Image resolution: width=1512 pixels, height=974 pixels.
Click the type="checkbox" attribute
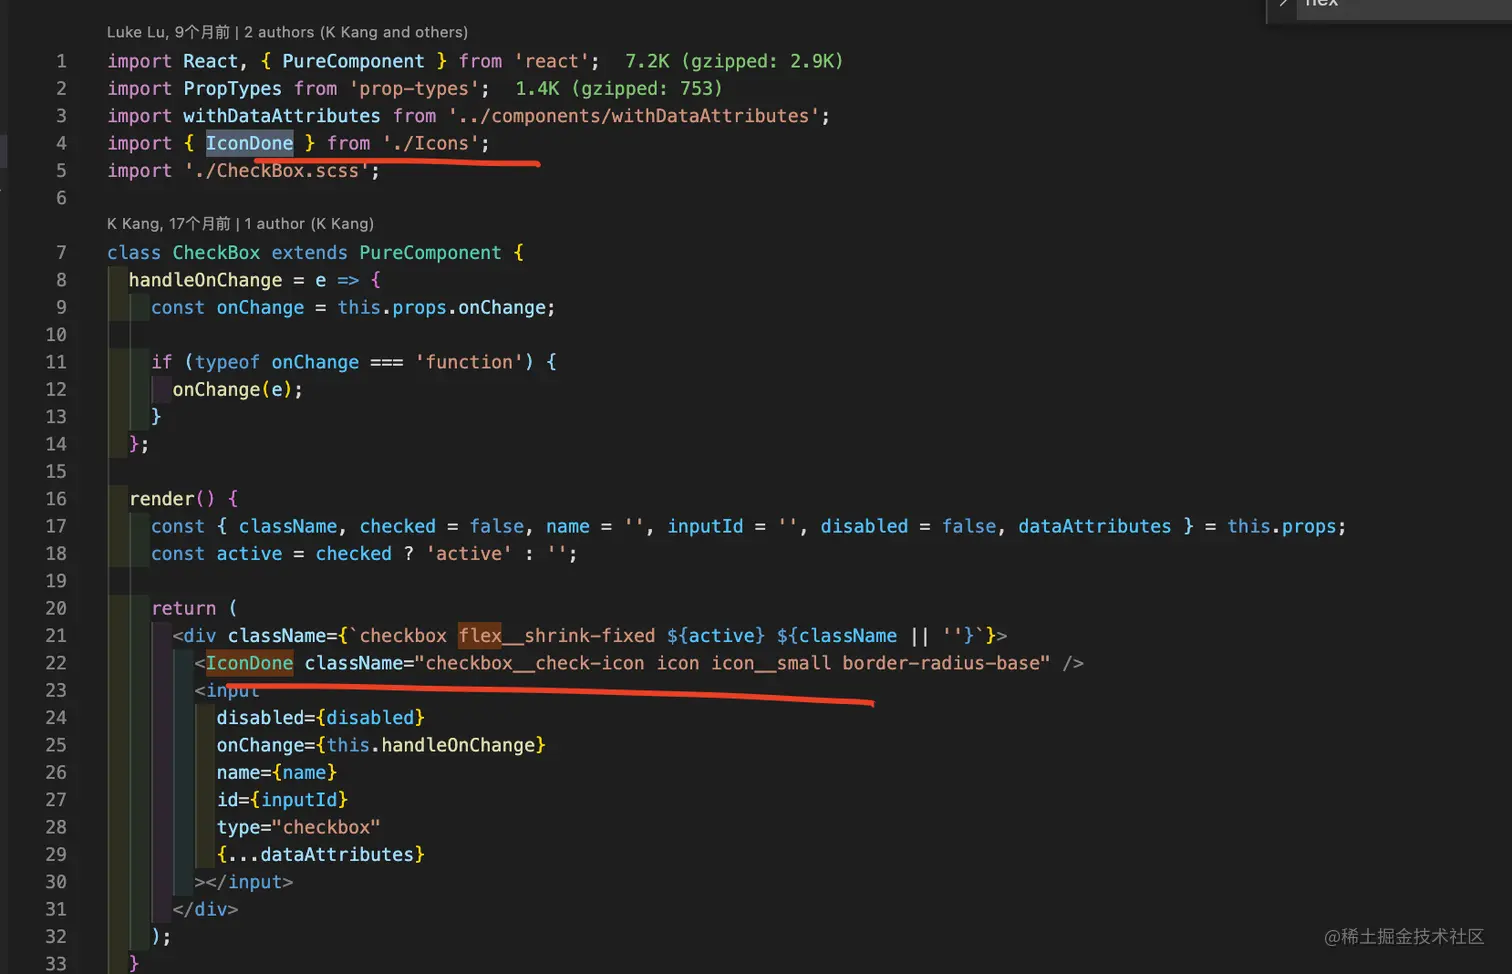(299, 827)
